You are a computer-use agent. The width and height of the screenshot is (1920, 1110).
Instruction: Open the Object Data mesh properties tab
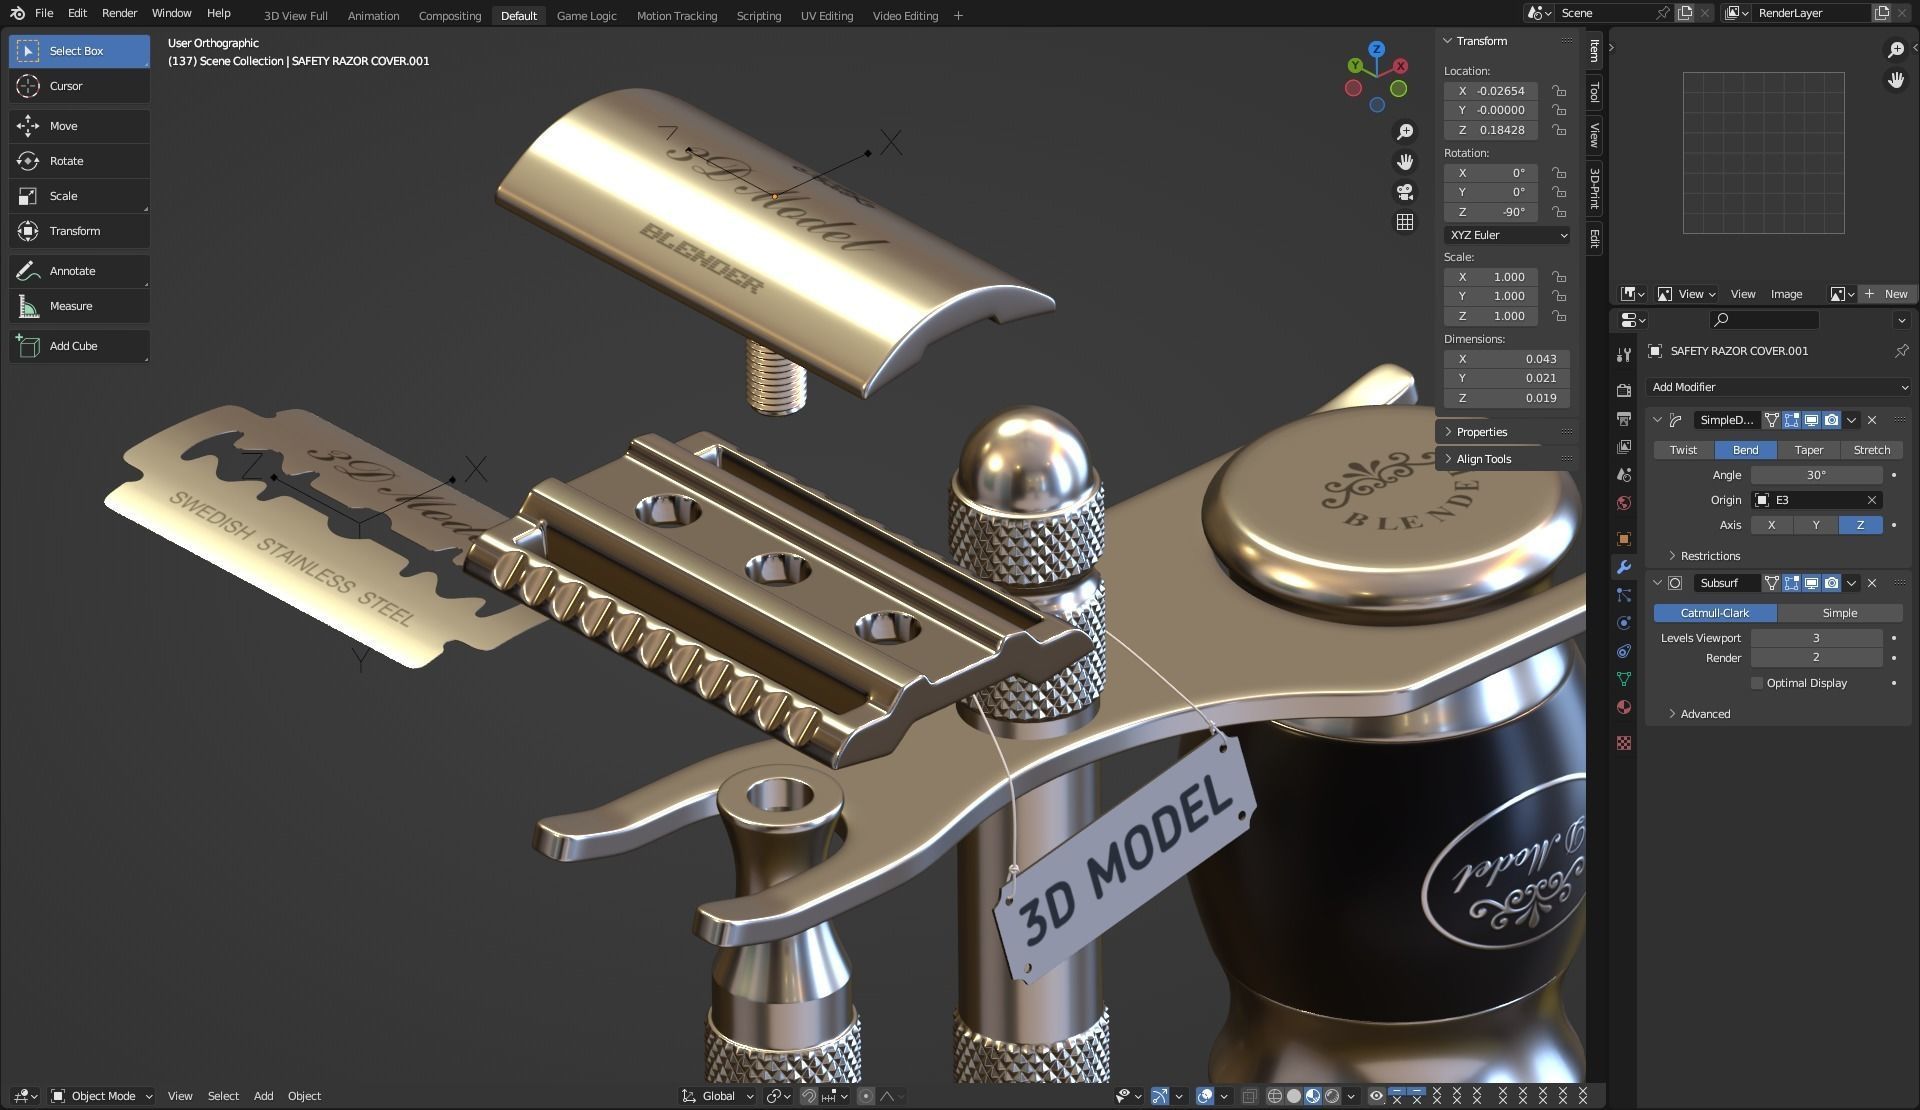point(1624,679)
